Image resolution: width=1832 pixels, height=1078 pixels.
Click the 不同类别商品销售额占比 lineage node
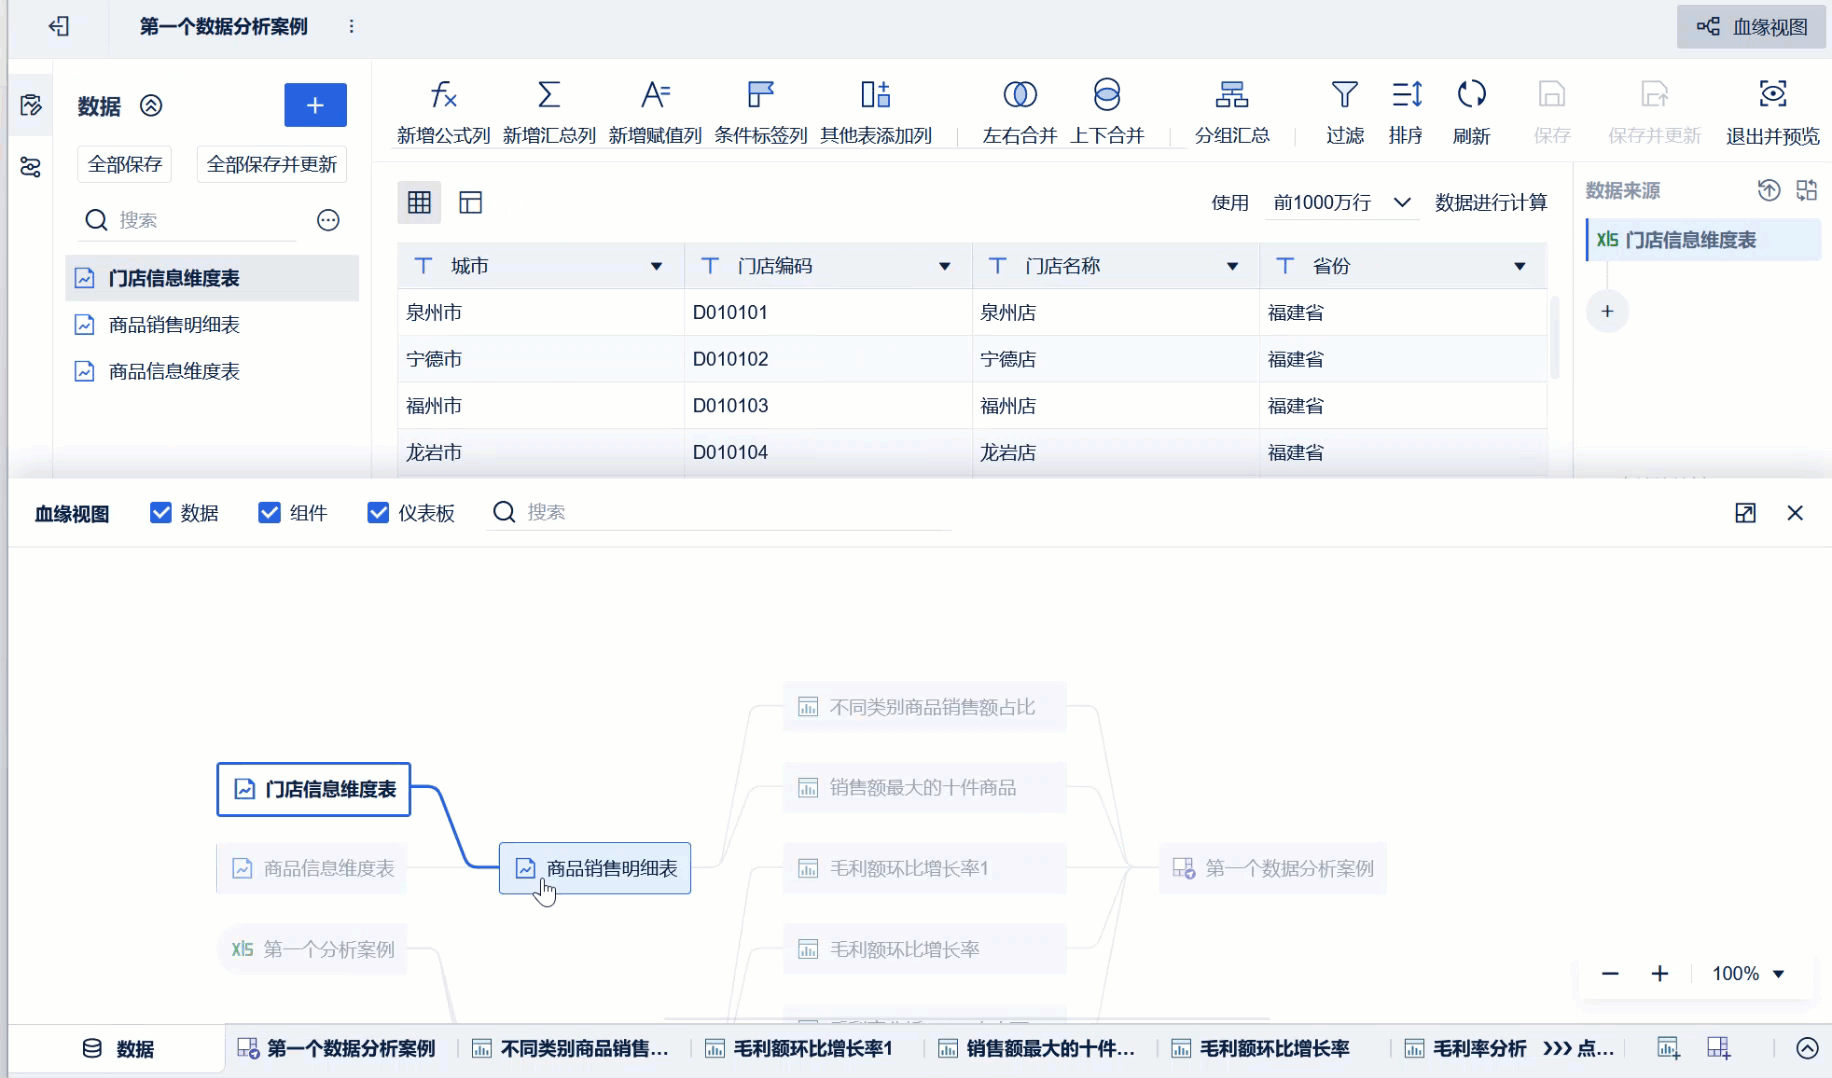pos(924,707)
